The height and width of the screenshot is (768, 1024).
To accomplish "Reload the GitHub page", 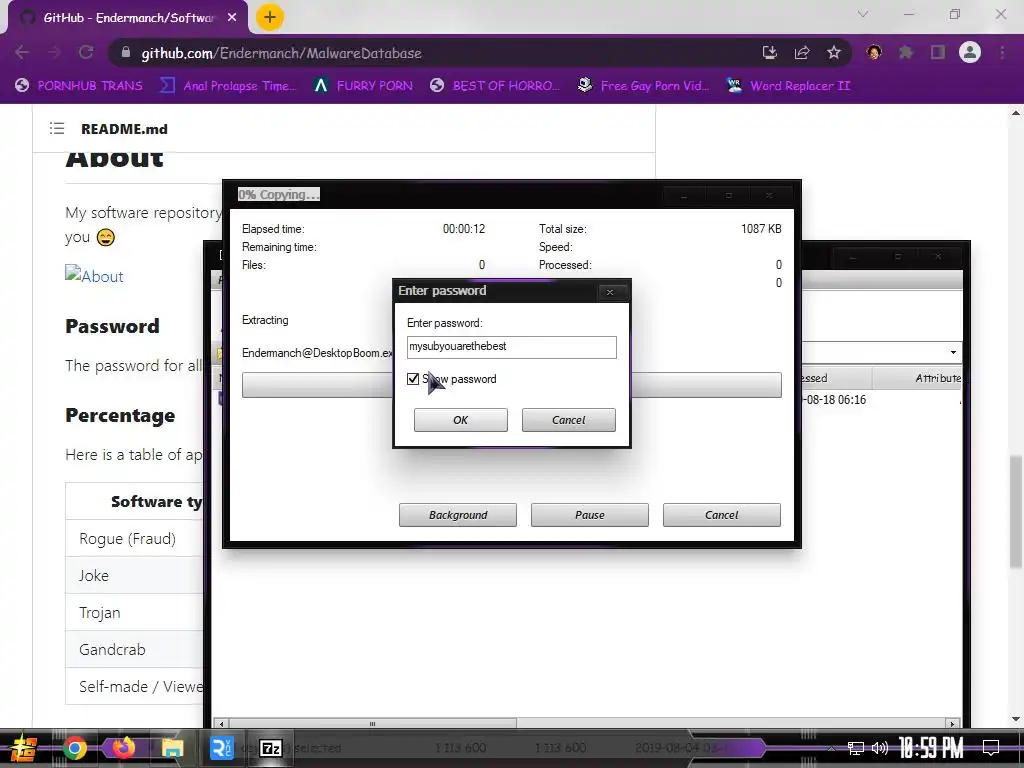I will point(86,52).
